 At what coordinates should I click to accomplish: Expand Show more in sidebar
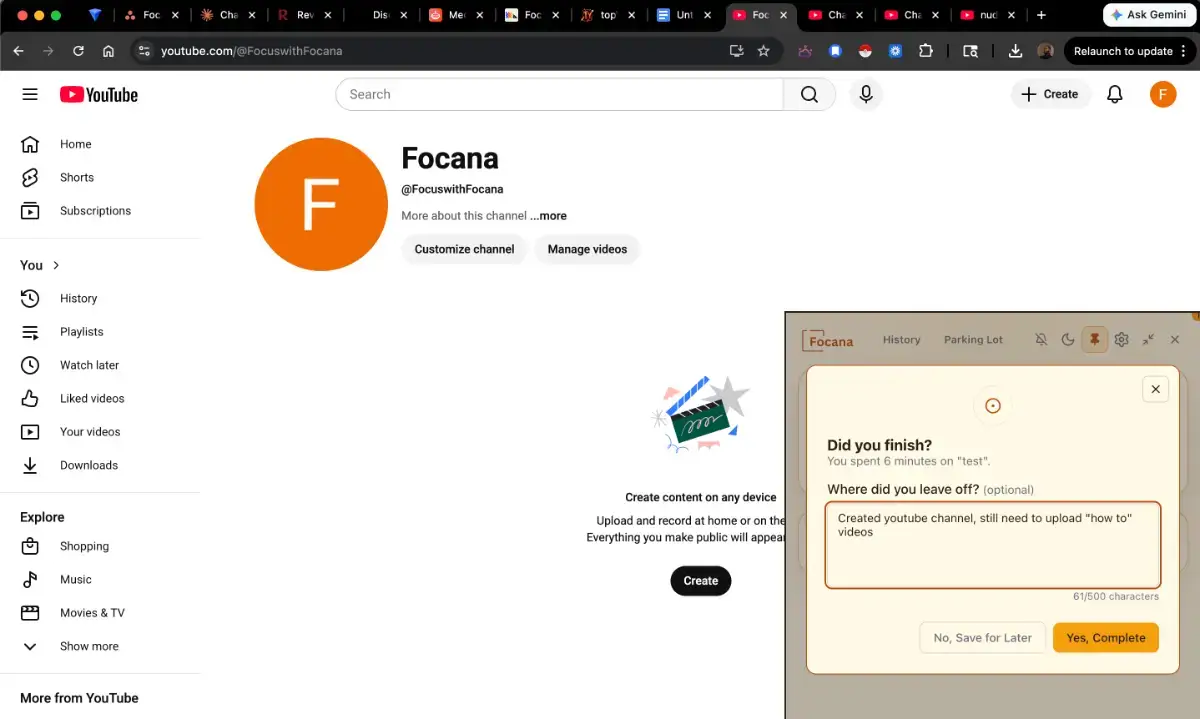pos(88,646)
